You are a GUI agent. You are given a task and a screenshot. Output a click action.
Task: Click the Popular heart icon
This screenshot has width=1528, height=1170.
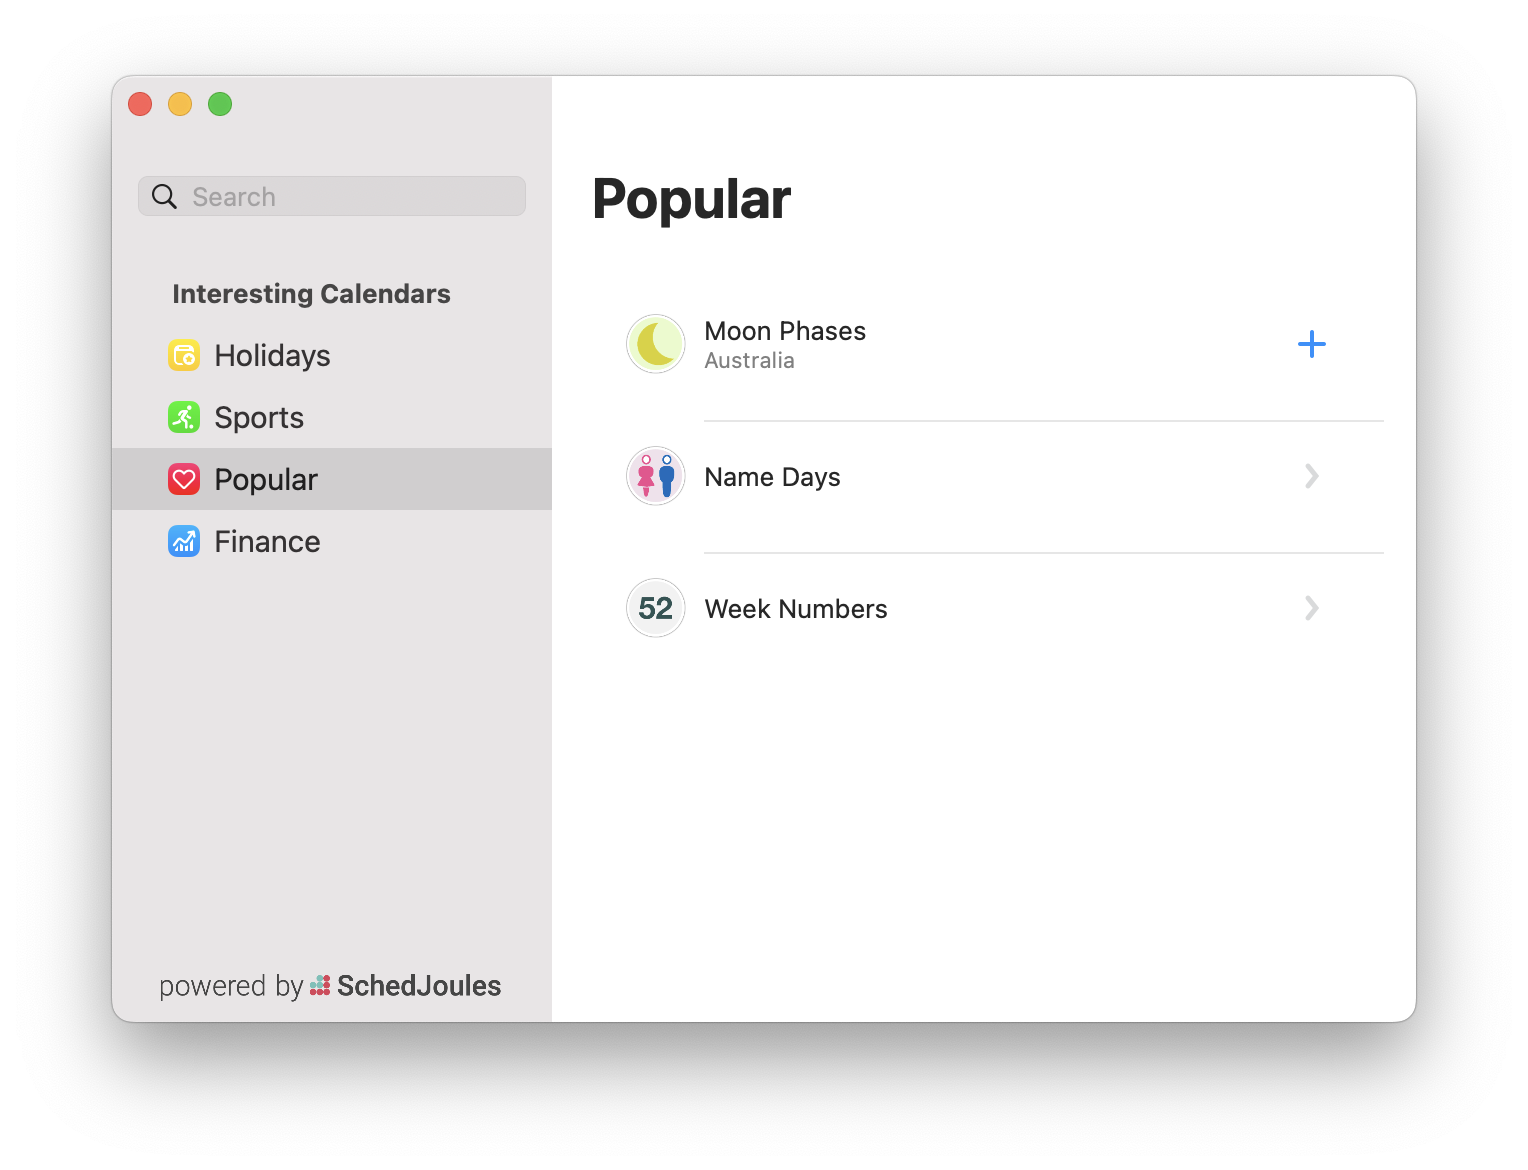point(184,480)
